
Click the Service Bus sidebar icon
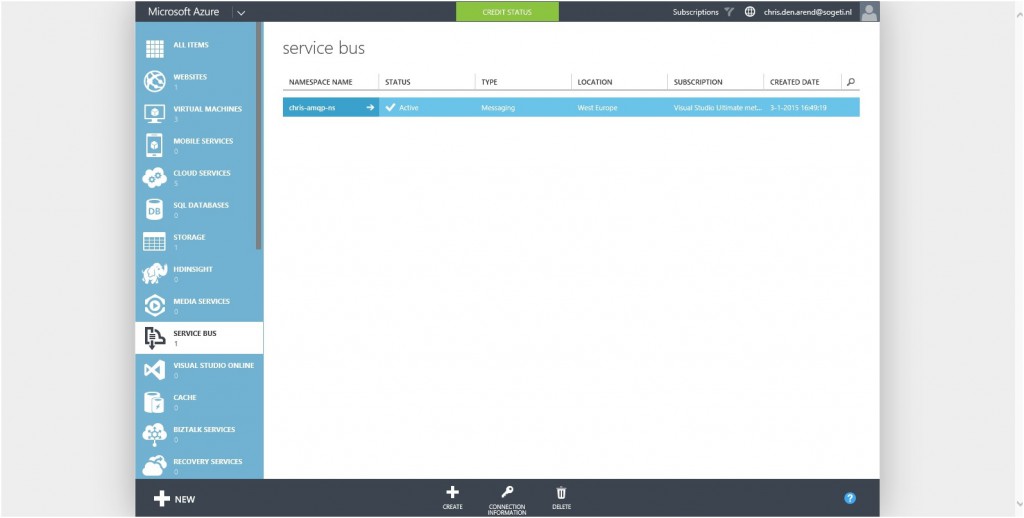pos(155,338)
